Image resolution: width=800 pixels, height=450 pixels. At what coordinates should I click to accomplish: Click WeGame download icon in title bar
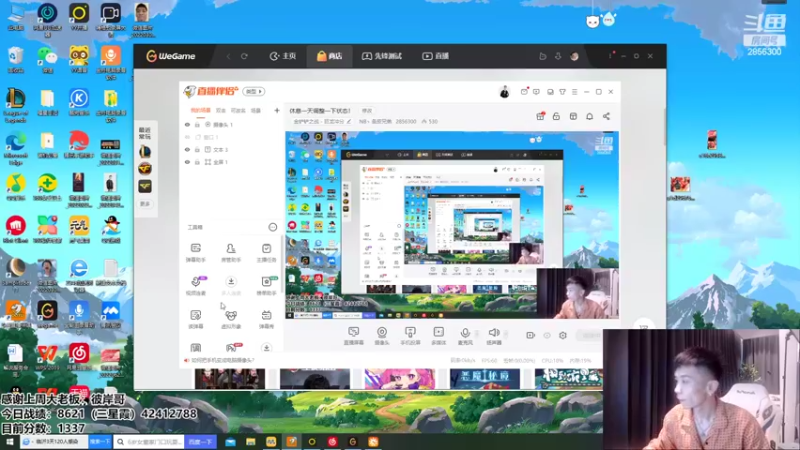558,56
